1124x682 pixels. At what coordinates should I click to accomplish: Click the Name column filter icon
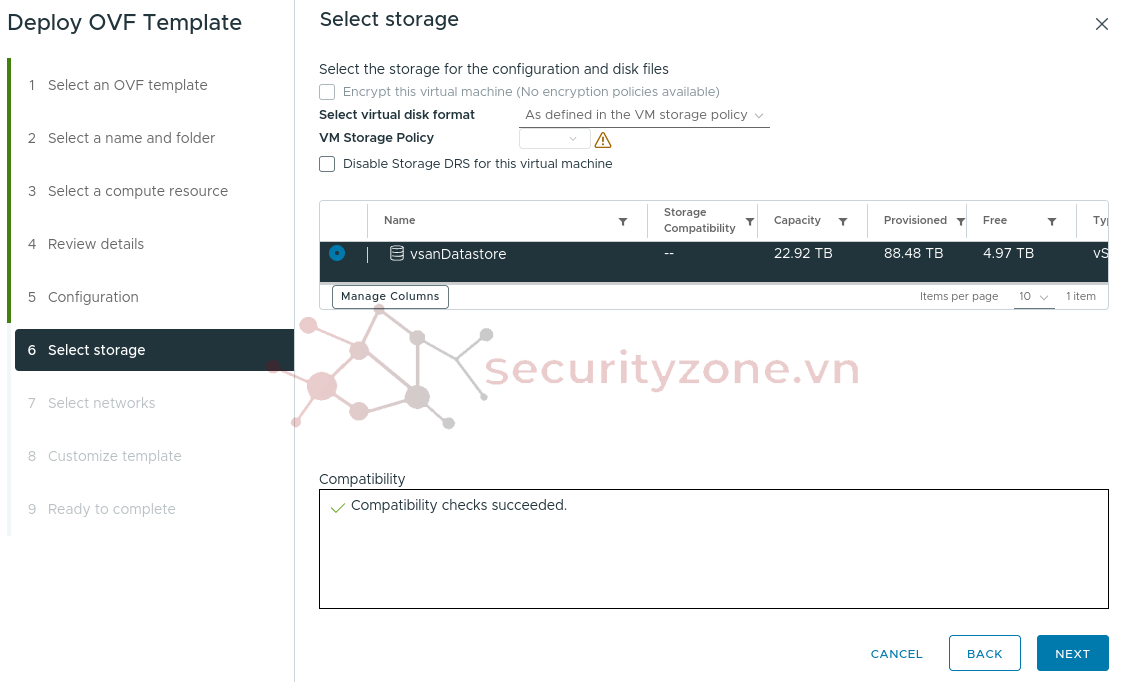pyautogui.click(x=623, y=222)
